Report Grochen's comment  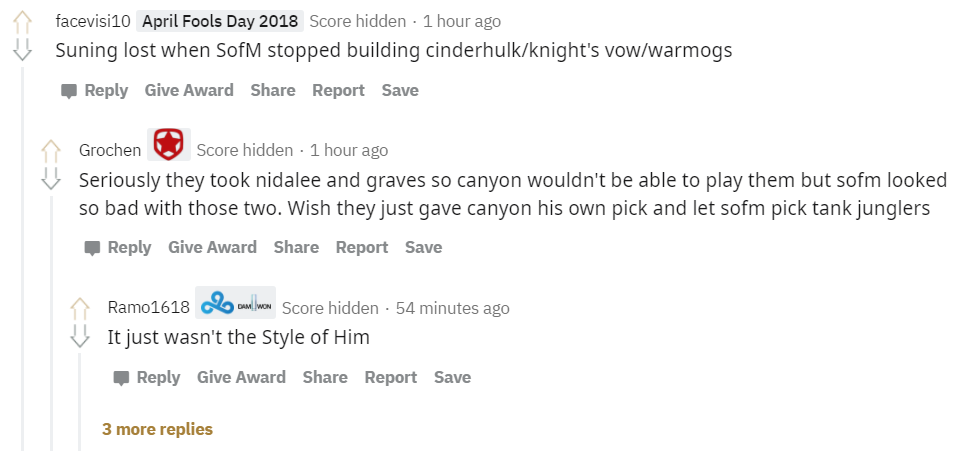pyautogui.click(x=361, y=247)
